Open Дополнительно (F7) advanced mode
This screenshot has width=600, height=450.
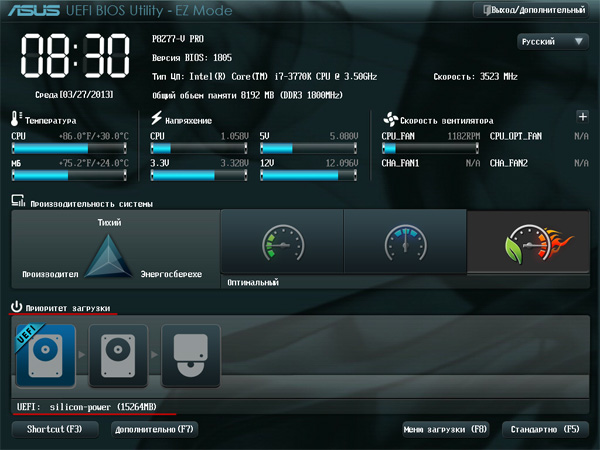click(153, 429)
